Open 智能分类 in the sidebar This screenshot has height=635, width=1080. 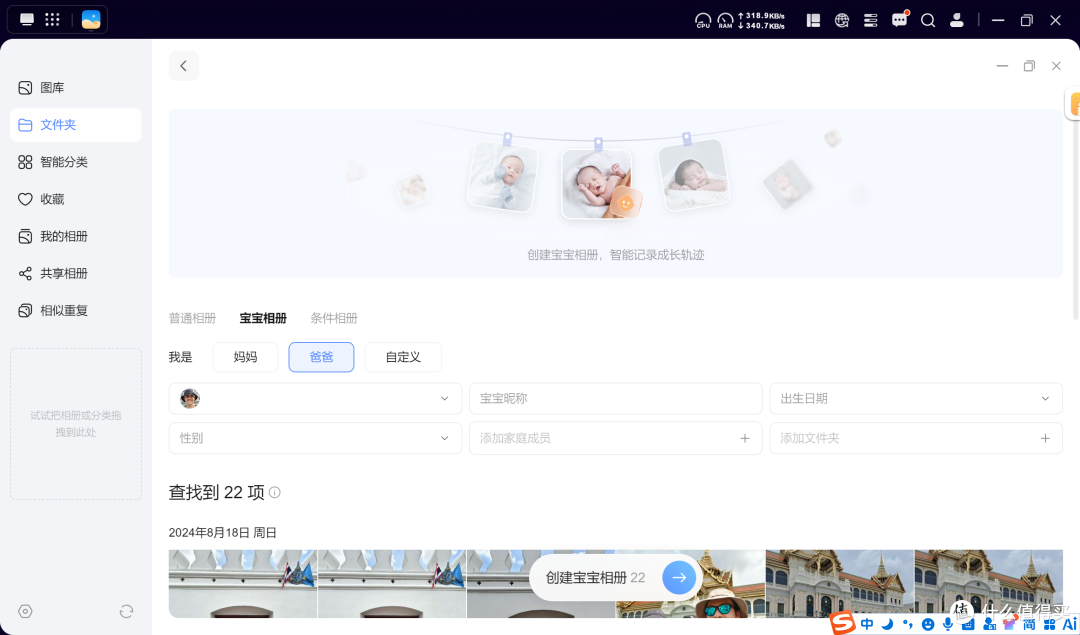pos(76,162)
